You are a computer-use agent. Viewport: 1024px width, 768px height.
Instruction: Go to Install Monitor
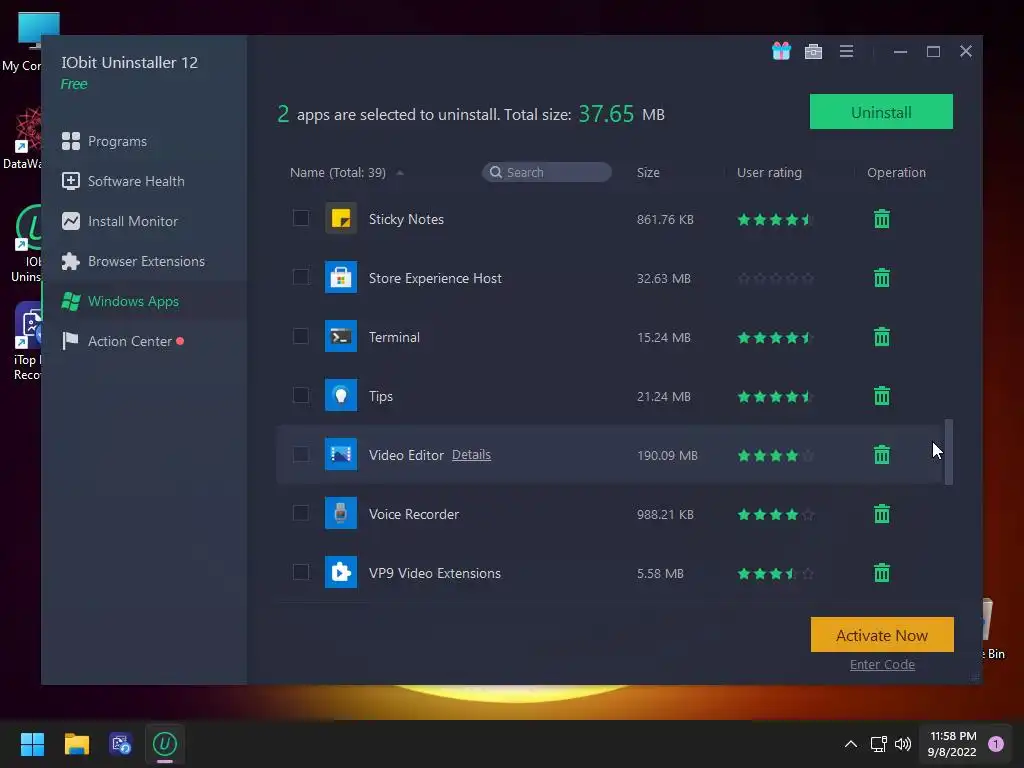pyautogui.click(x=144, y=221)
